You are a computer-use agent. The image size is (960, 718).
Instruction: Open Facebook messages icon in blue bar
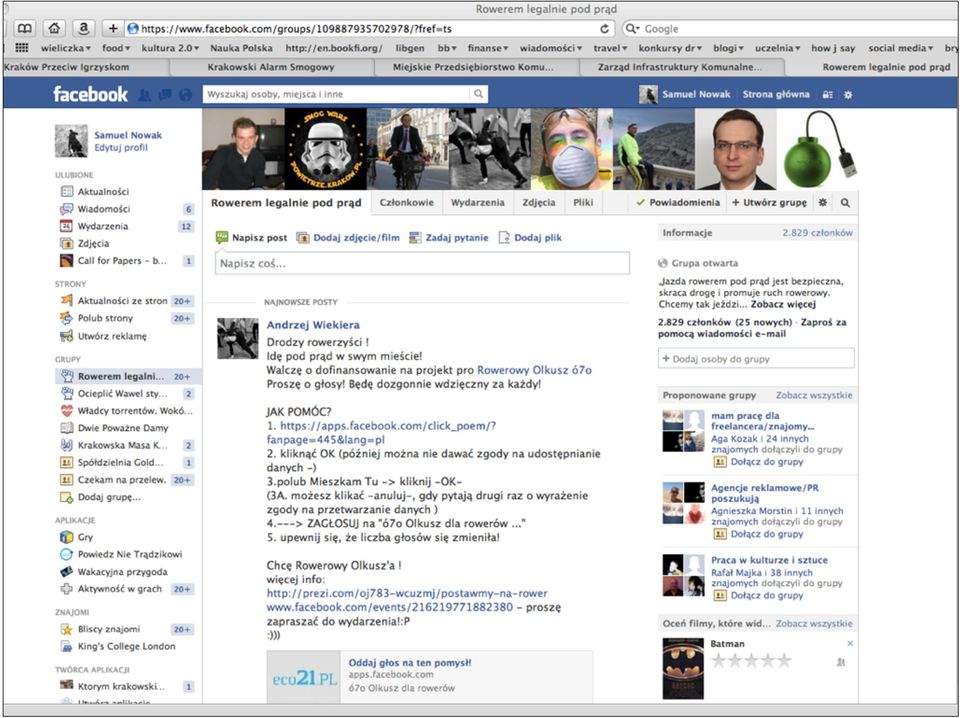165,95
